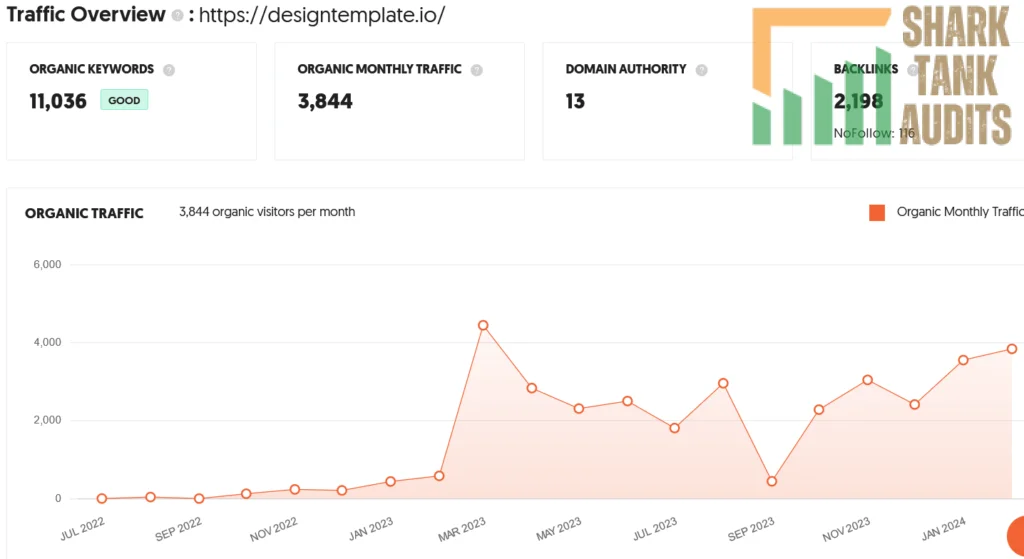Click the Organic Monthly Traffic legend swatch

click(x=877, y=212)
